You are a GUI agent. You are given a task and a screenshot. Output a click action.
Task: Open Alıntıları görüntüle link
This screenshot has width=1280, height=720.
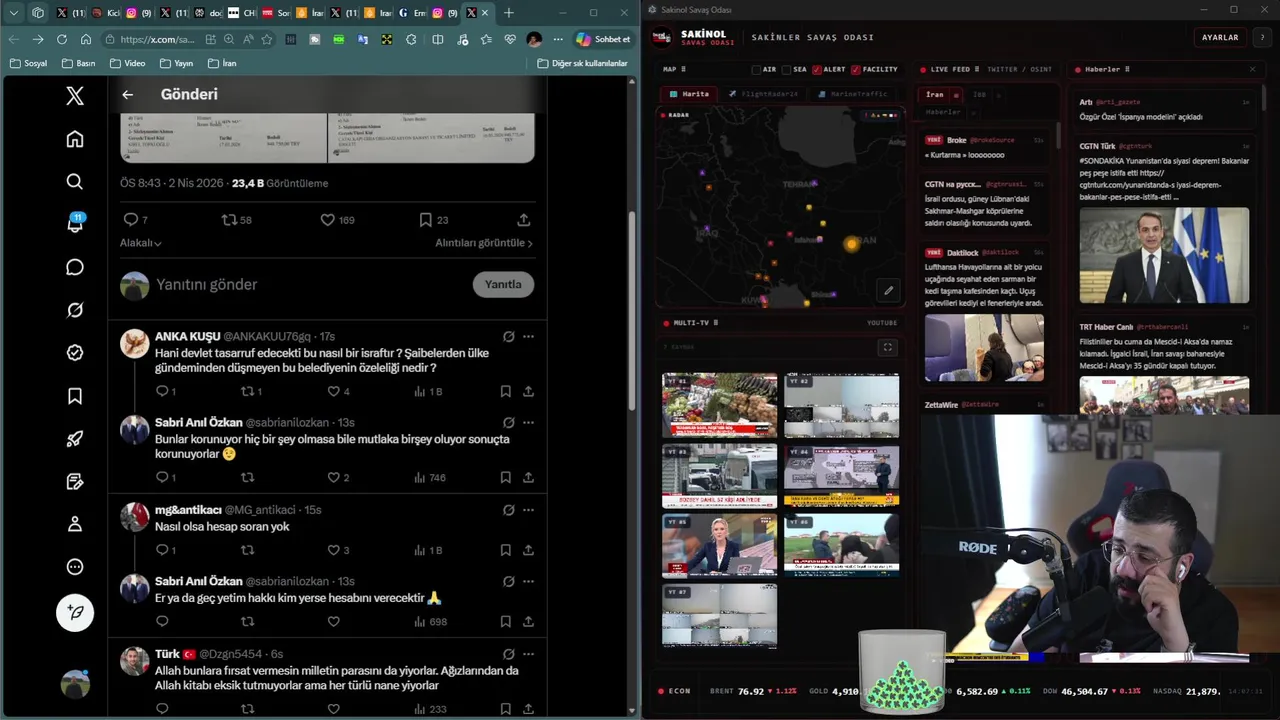pos(484,243)
